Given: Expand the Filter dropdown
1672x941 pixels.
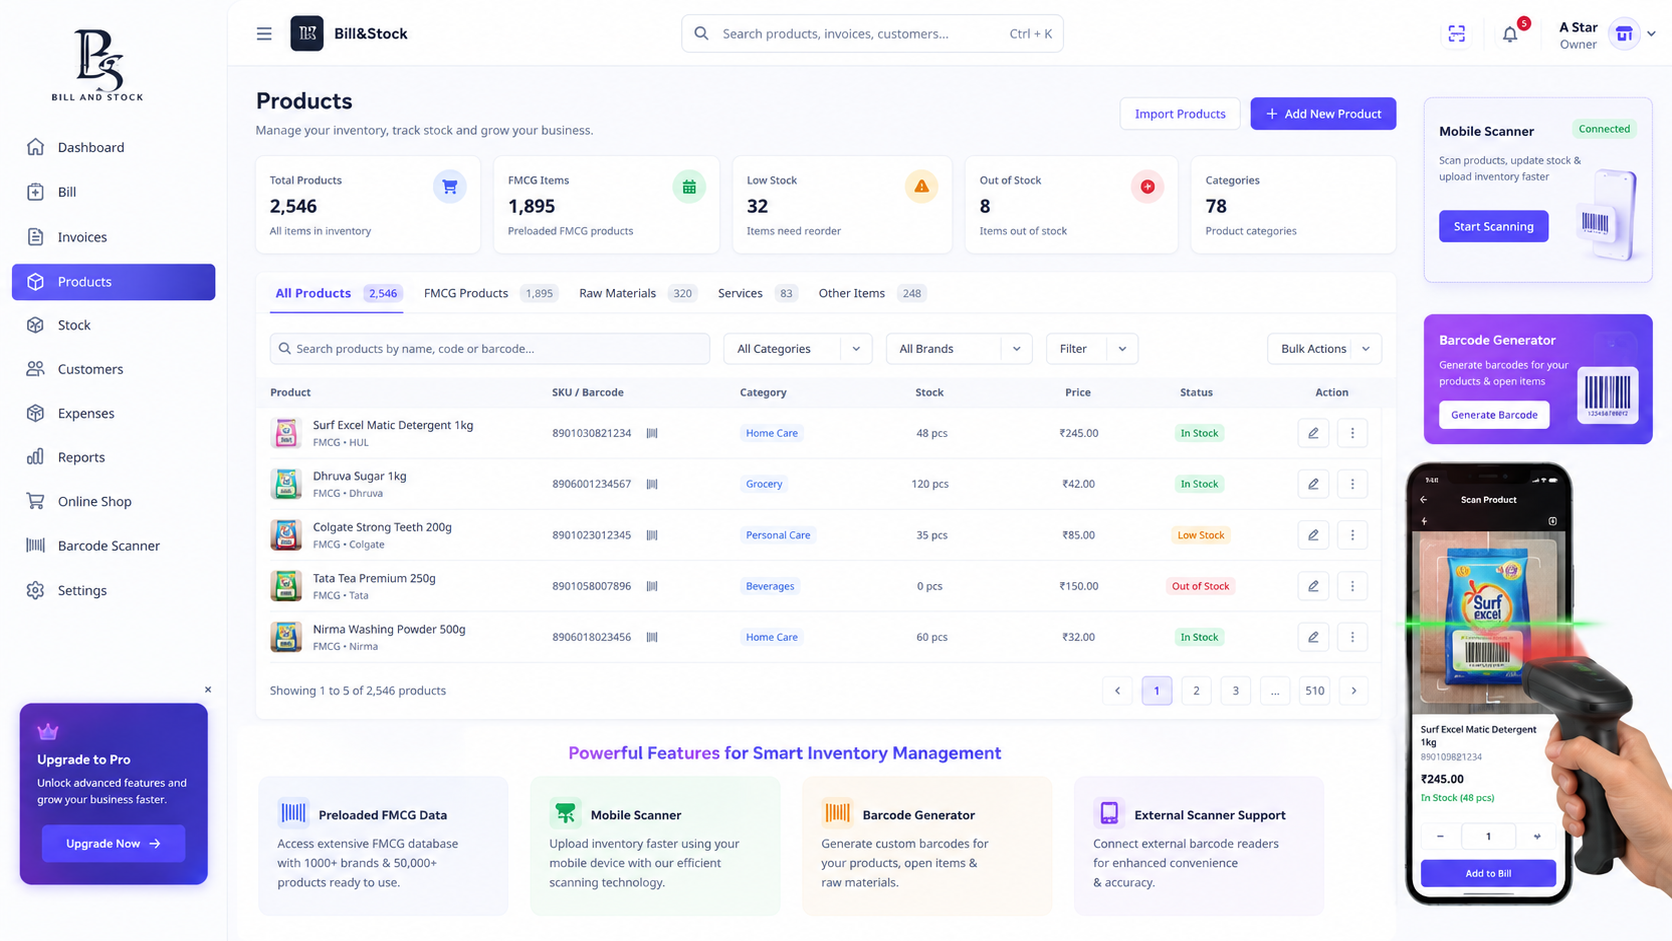Looking at the screenshot, I should 1092,349.
